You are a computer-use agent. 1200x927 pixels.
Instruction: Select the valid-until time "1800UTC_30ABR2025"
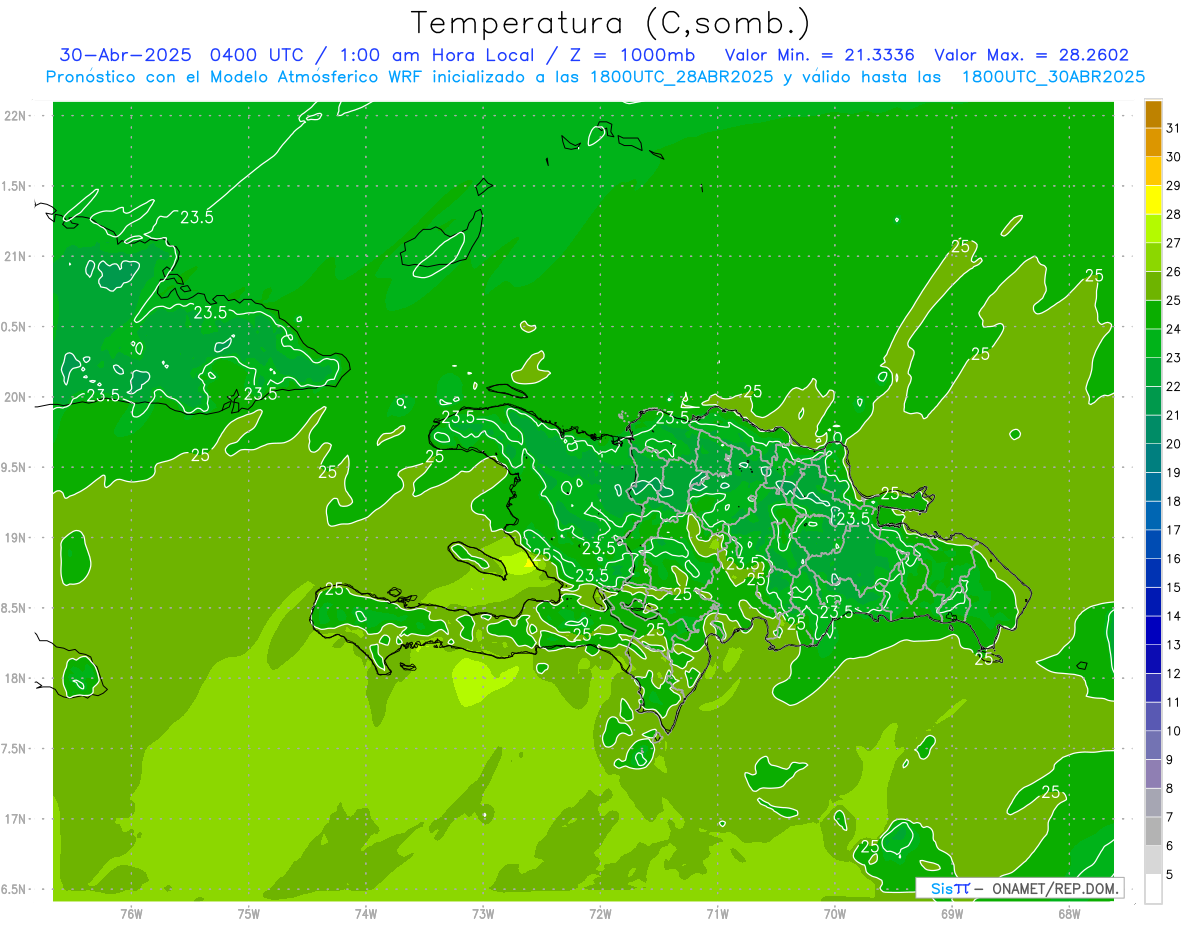click(x=1053, y=77)
